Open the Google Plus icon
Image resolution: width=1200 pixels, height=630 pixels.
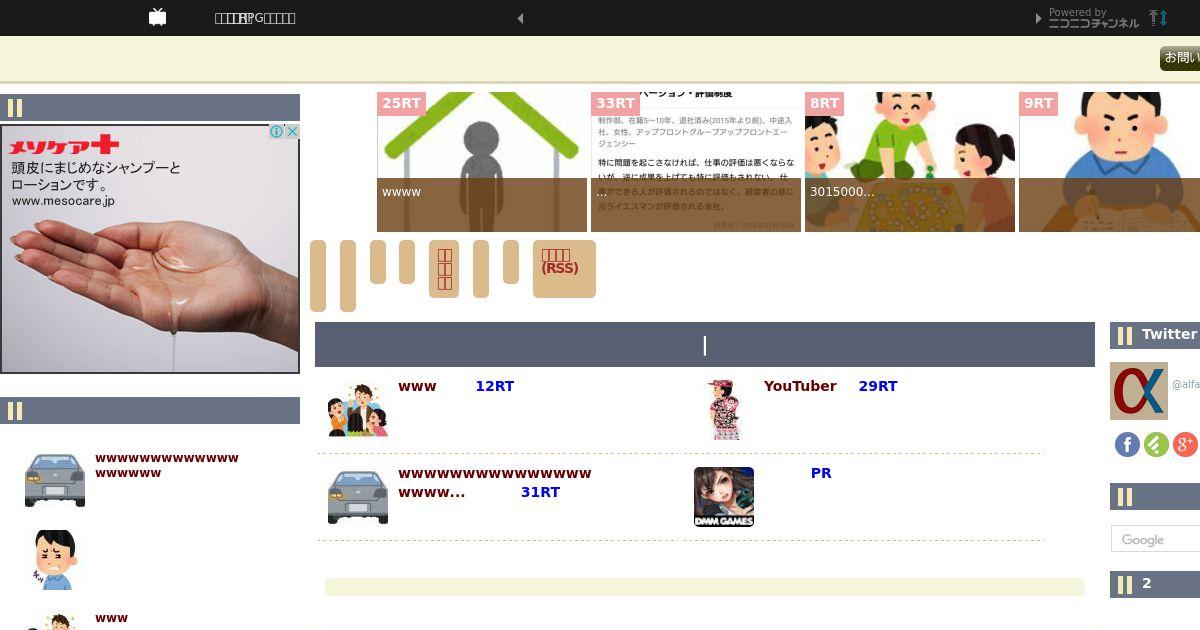pos(1185,445)
